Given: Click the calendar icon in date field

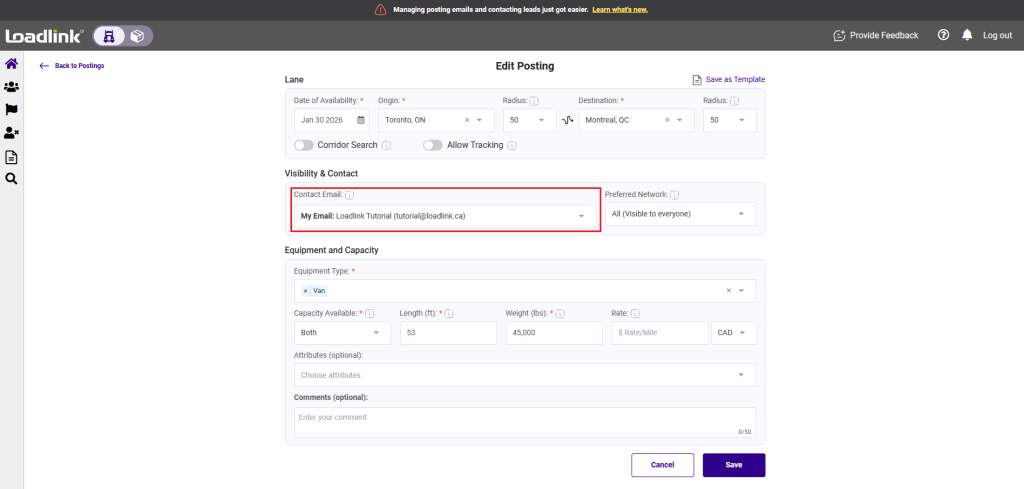Looking at the screenshot, I should click(x=361, y=120).
